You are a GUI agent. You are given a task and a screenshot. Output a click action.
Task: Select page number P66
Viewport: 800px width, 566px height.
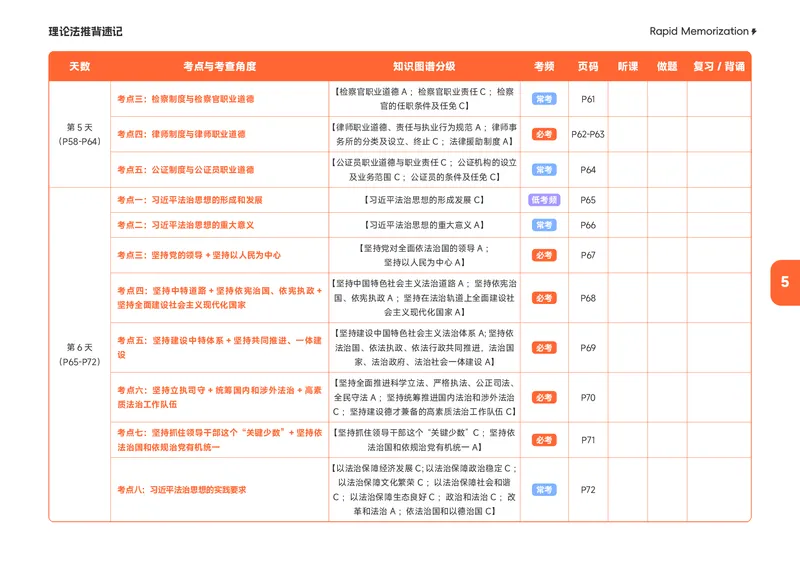click(588, 225)
